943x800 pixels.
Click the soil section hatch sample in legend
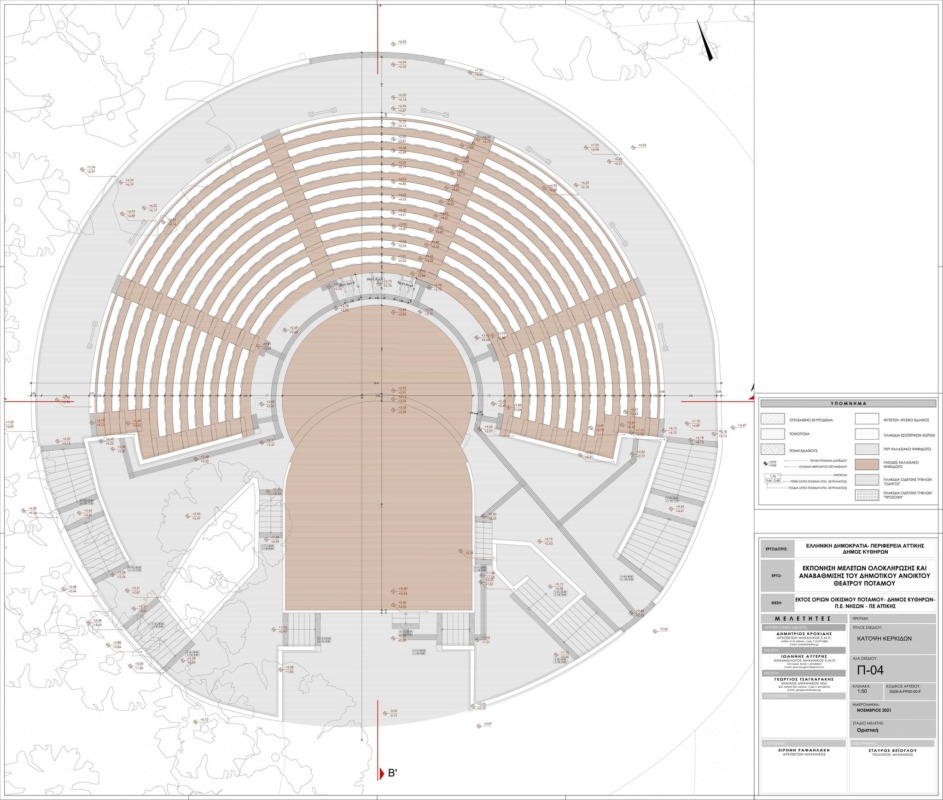[x=773, y=450]
